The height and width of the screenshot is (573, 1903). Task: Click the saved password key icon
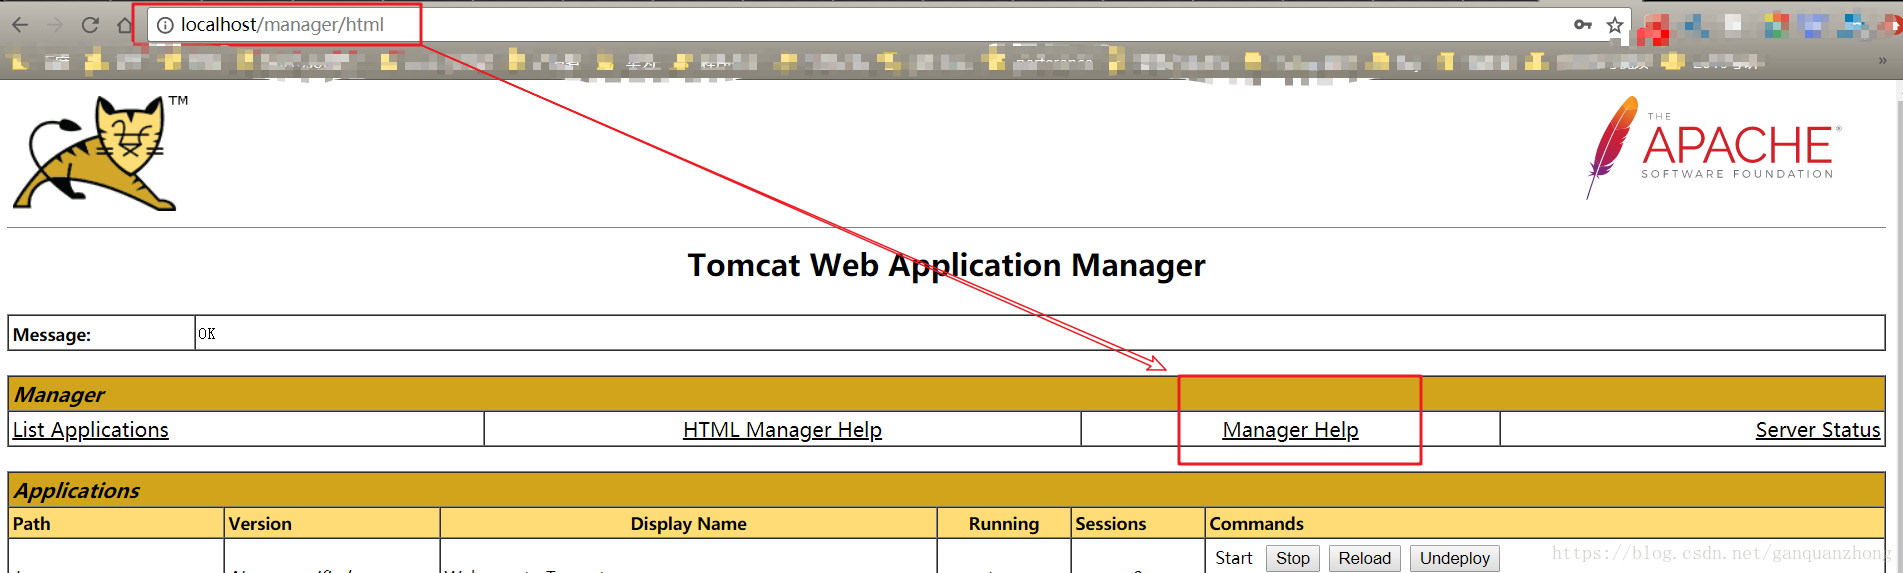pos(1583,25)
